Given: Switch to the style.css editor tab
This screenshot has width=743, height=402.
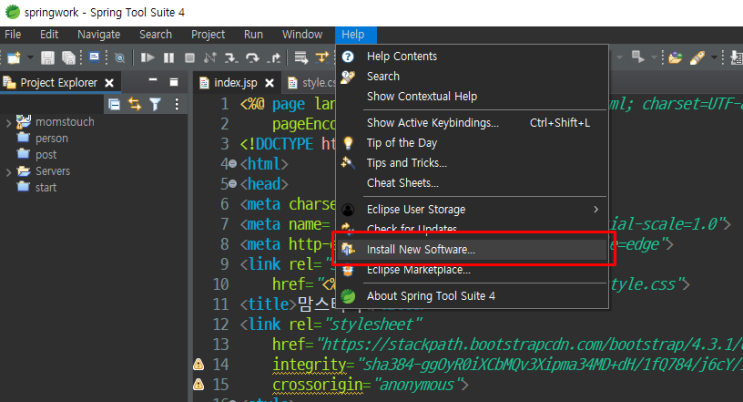Looking at the screenshot, I should point(318,83).
